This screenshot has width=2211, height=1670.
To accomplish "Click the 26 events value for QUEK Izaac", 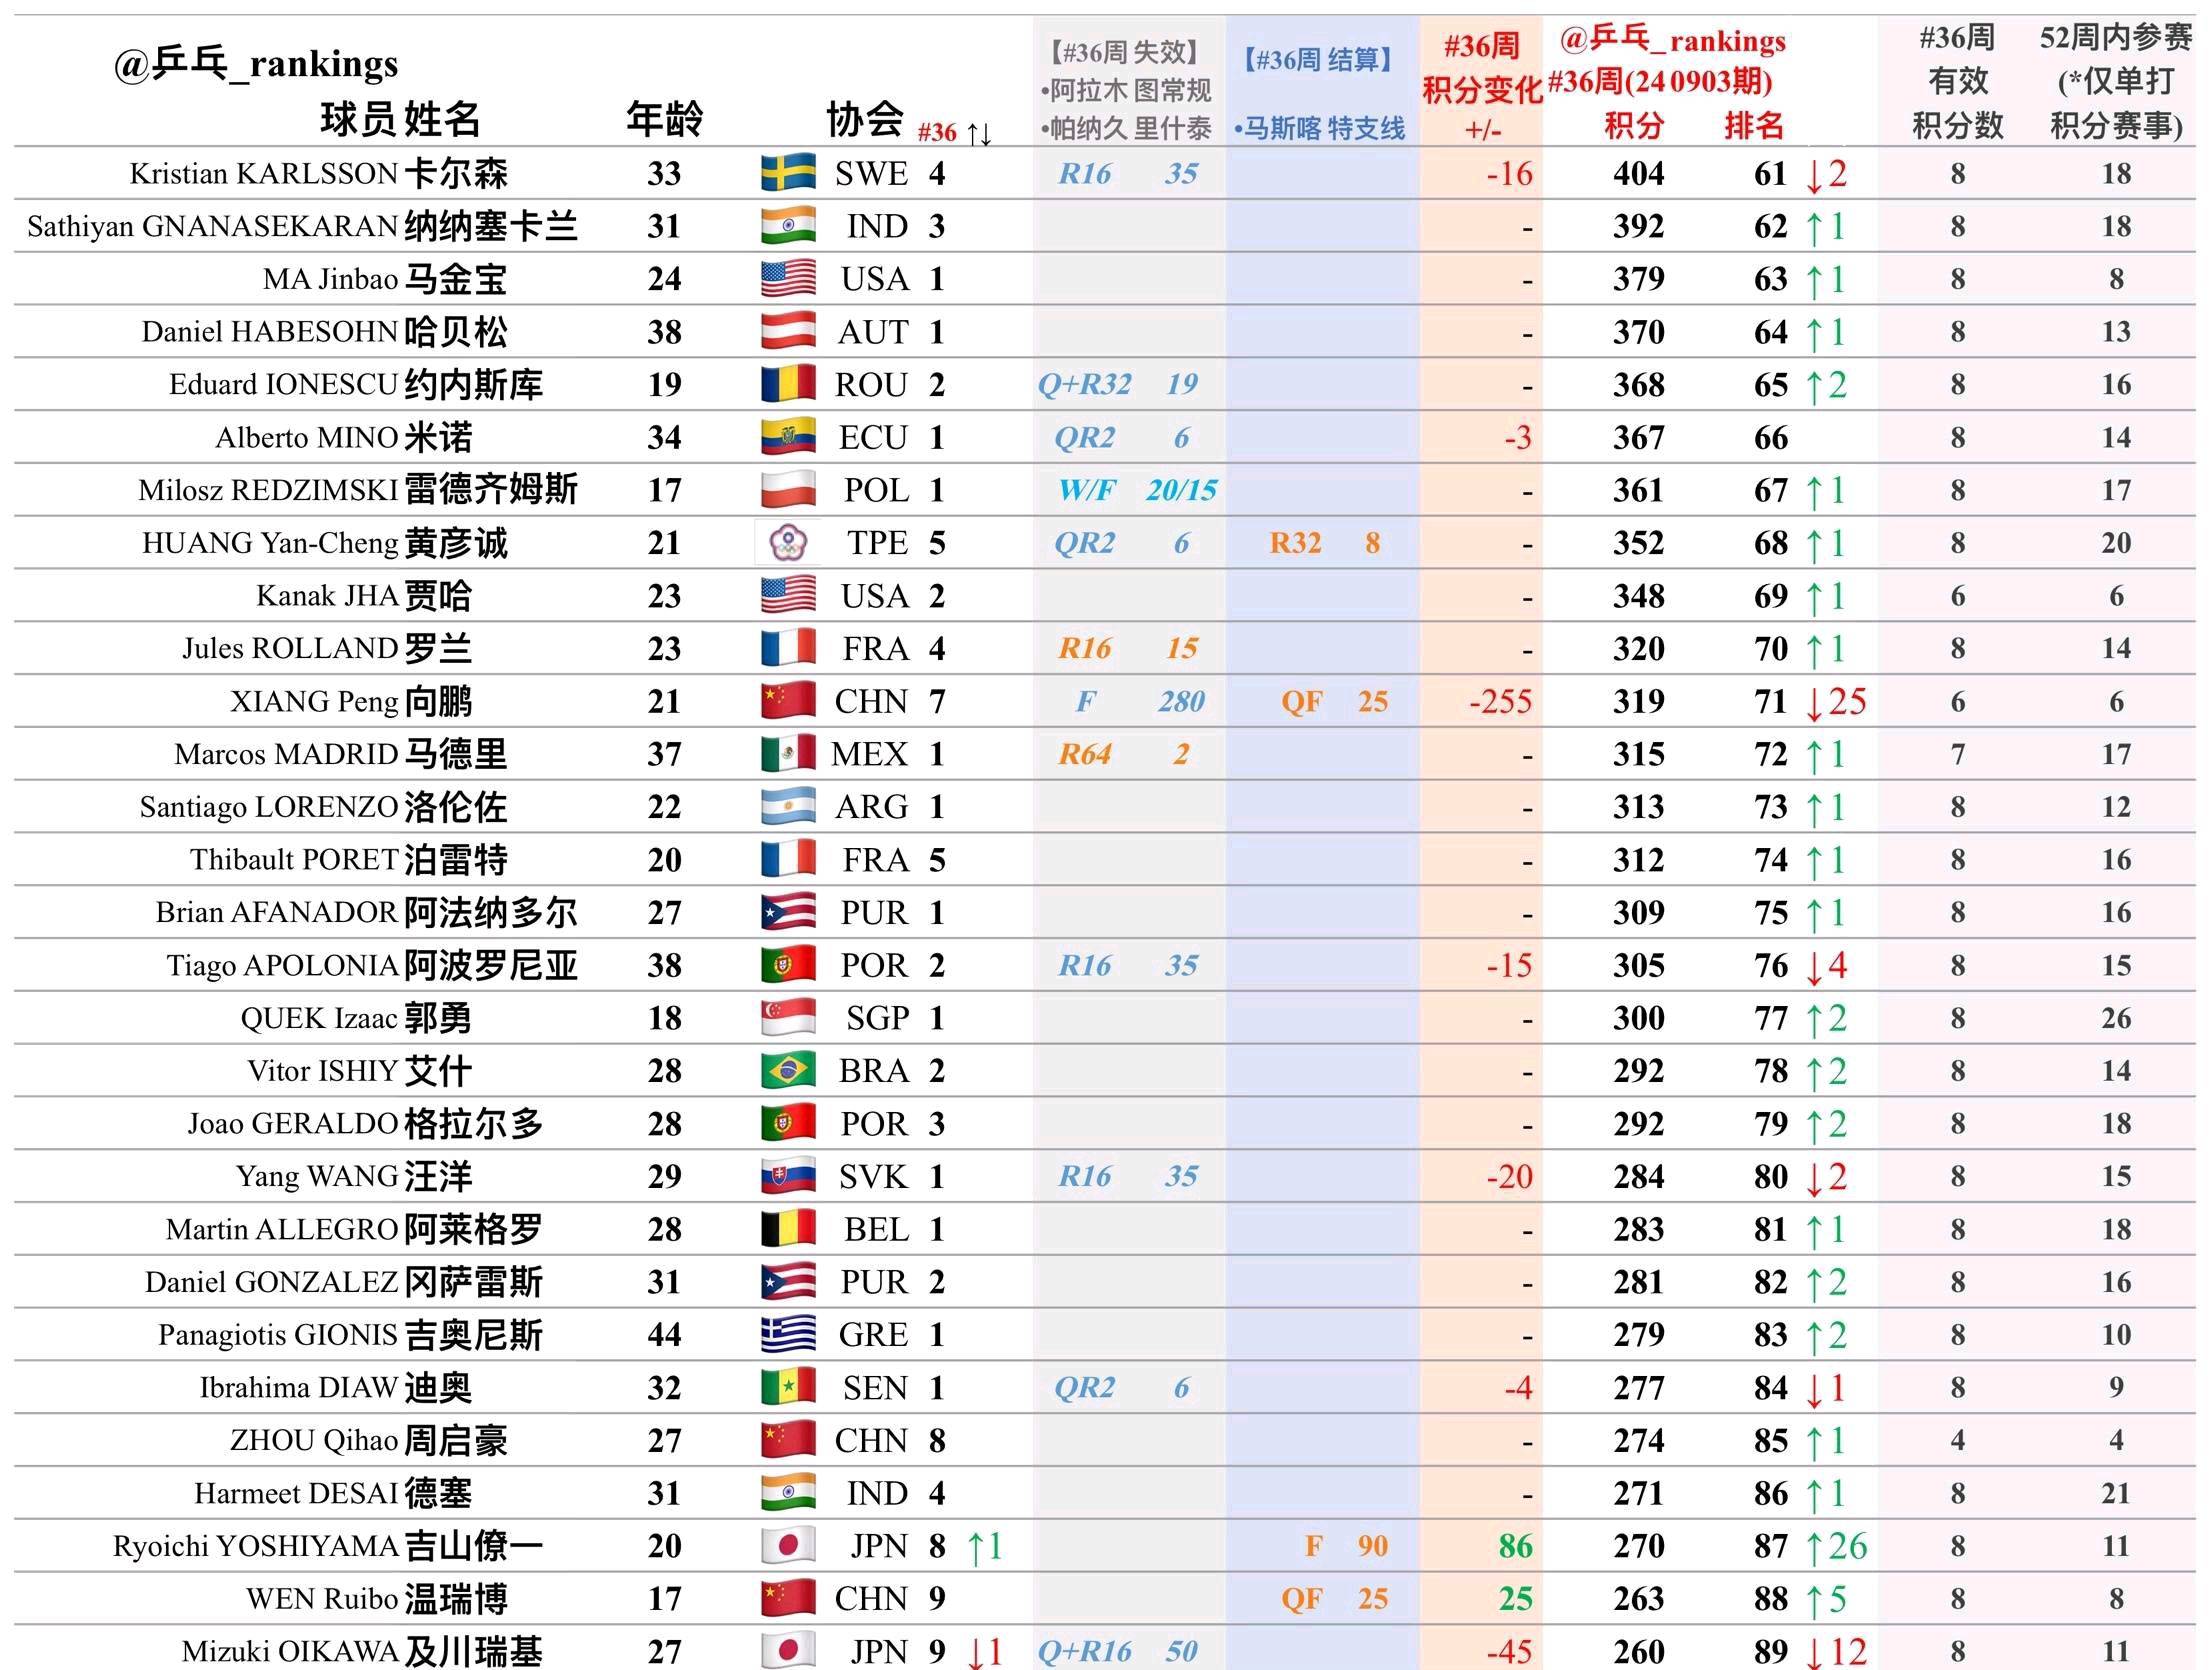I will pos(2116,1018).
